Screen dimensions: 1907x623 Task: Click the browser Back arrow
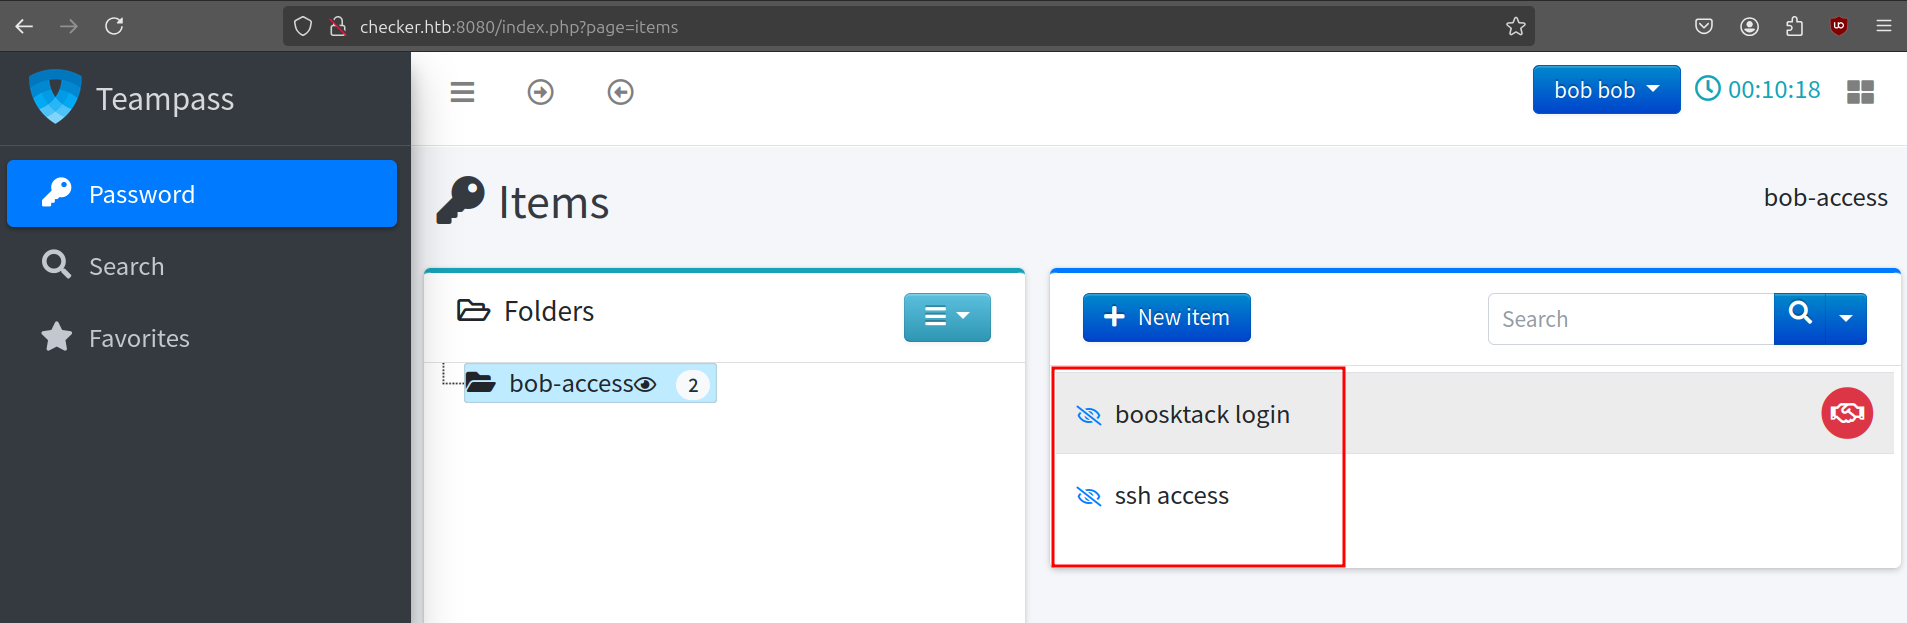(24, 26)
